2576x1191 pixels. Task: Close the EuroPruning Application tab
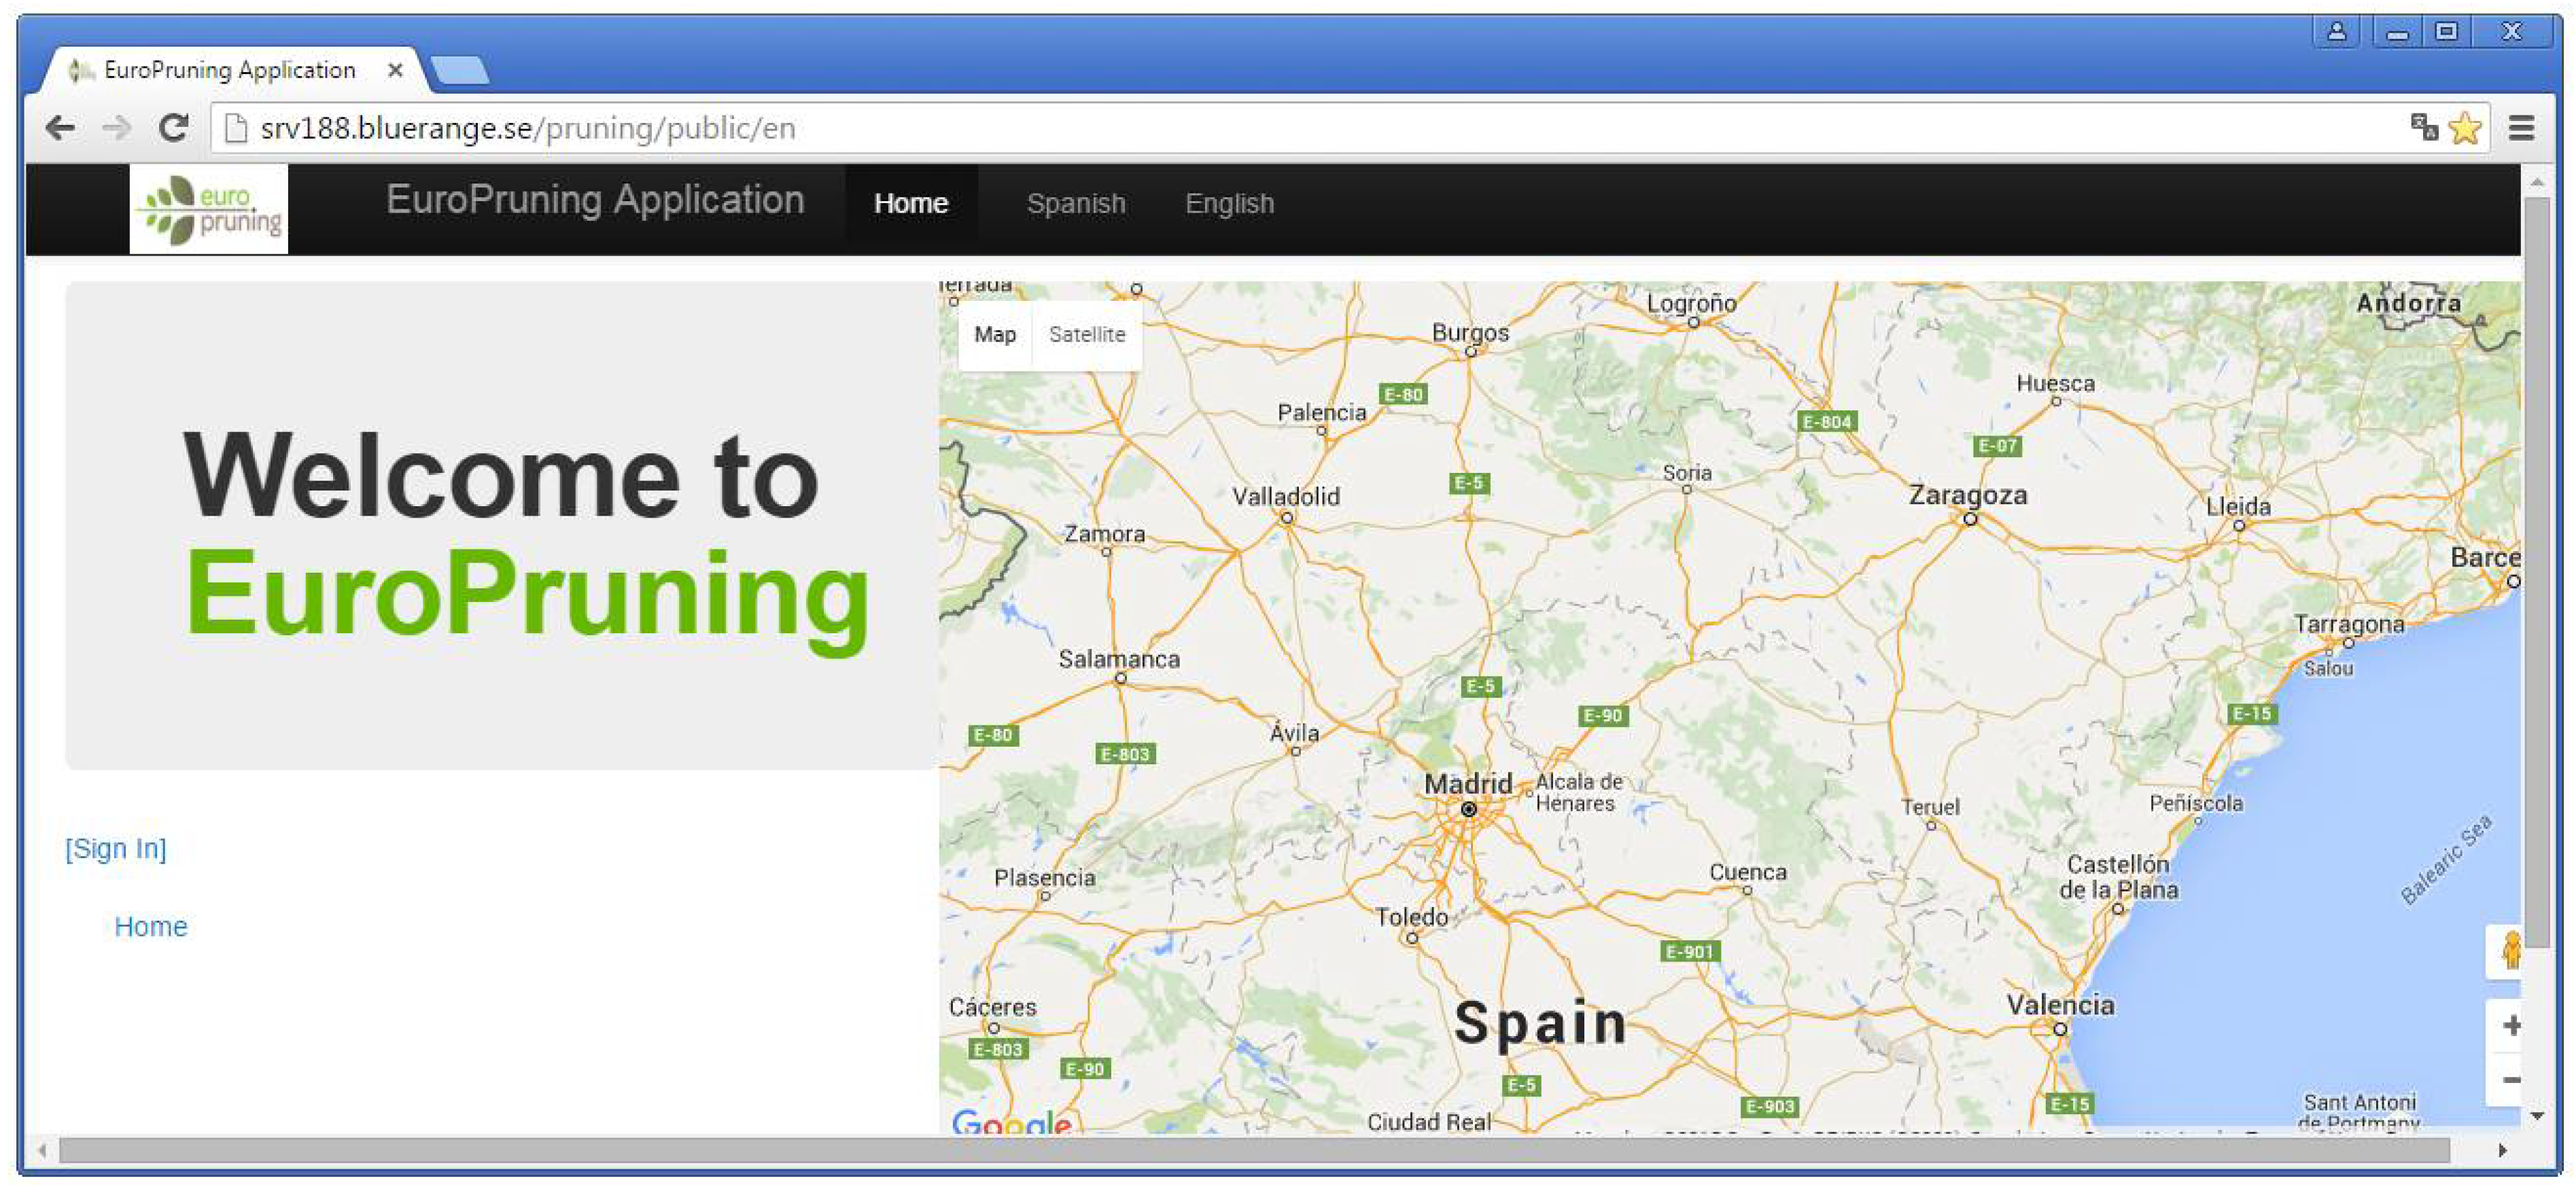[395, 70]
